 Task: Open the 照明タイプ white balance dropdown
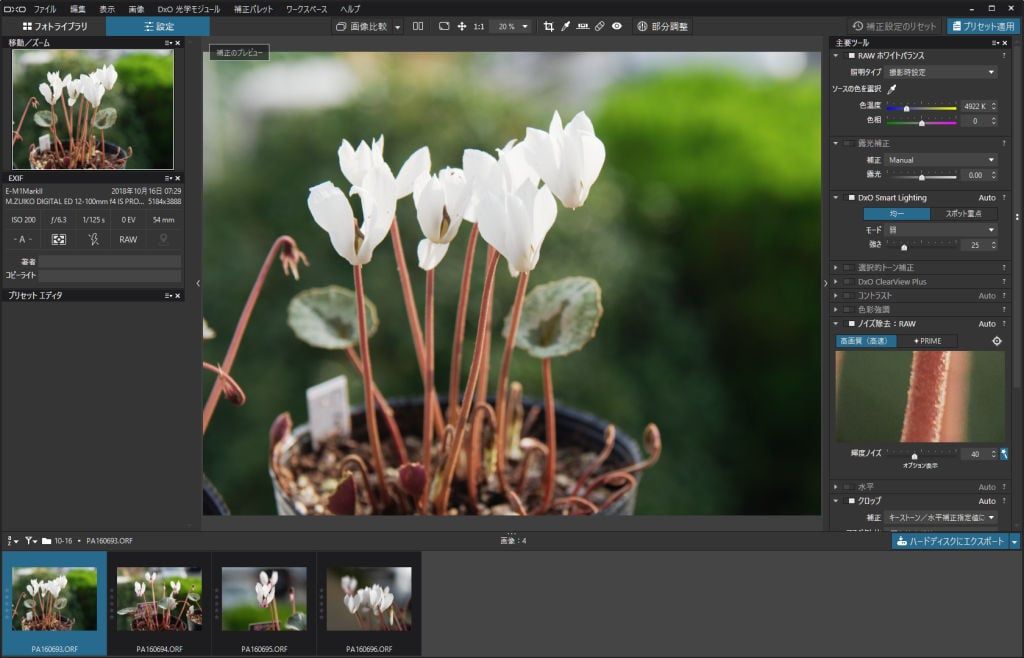tap(938, 72)
